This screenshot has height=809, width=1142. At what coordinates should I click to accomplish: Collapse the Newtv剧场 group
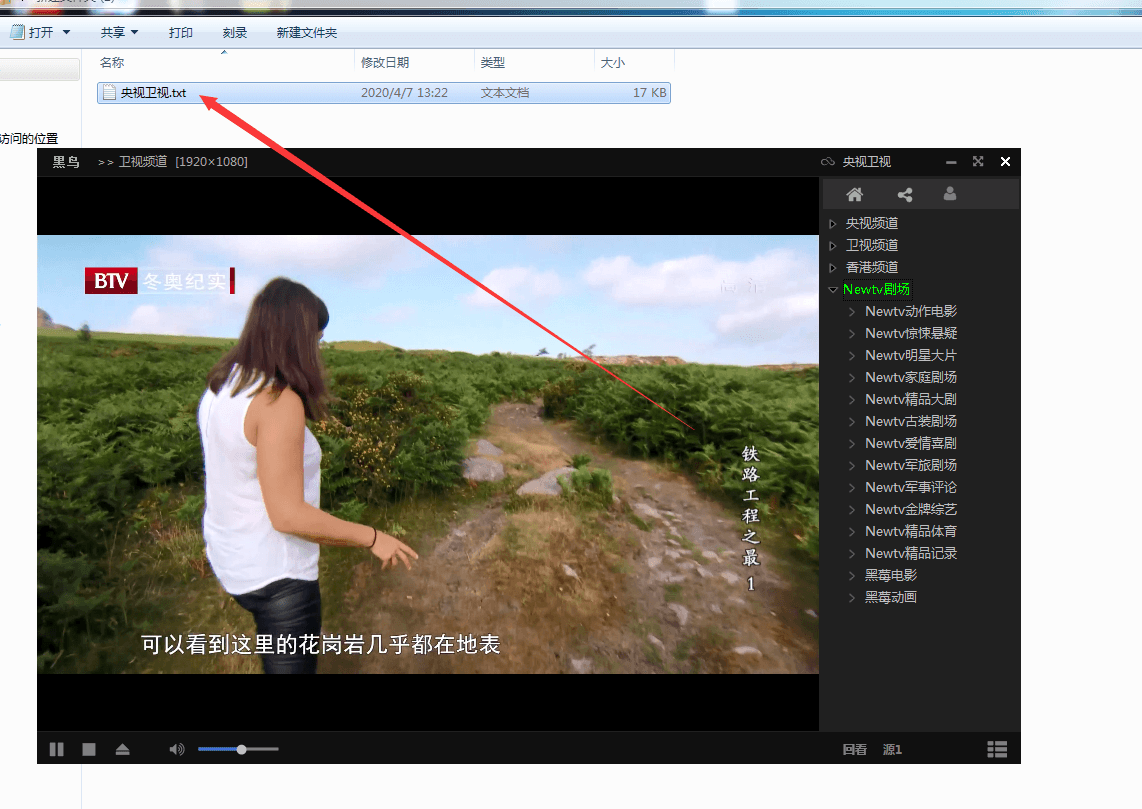pyautogui.click(x=833, y=290)
